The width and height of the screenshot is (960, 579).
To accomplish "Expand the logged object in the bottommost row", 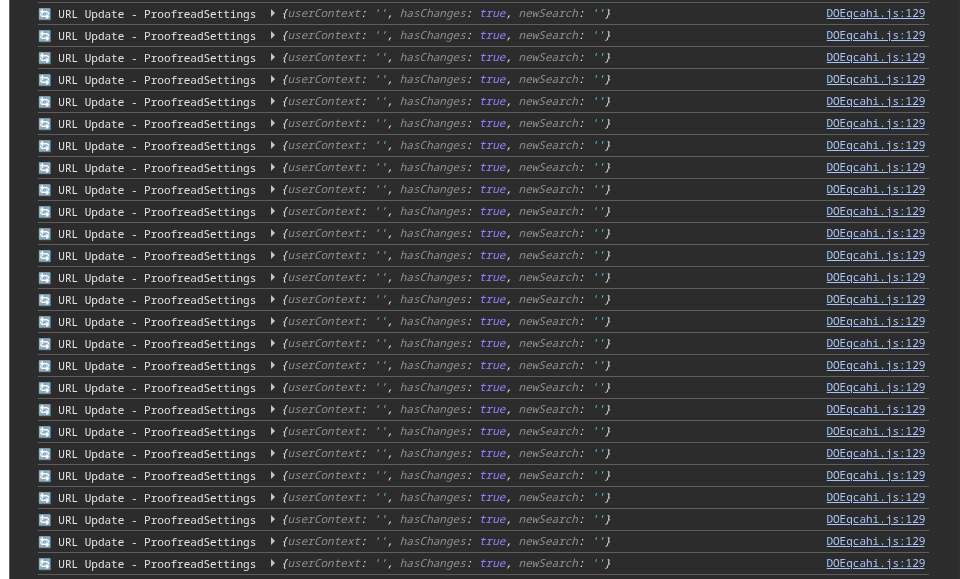I will tap(272, 564).
